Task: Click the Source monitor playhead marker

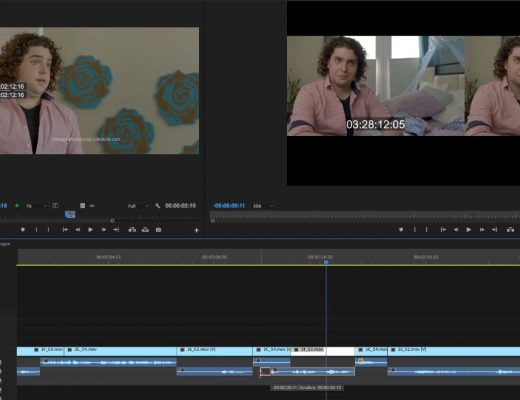Action: point(70,215)
